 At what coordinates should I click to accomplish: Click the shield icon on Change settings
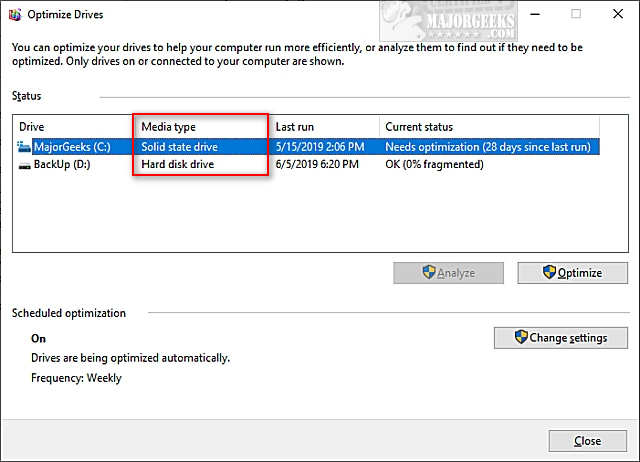[x=521, y=337]
